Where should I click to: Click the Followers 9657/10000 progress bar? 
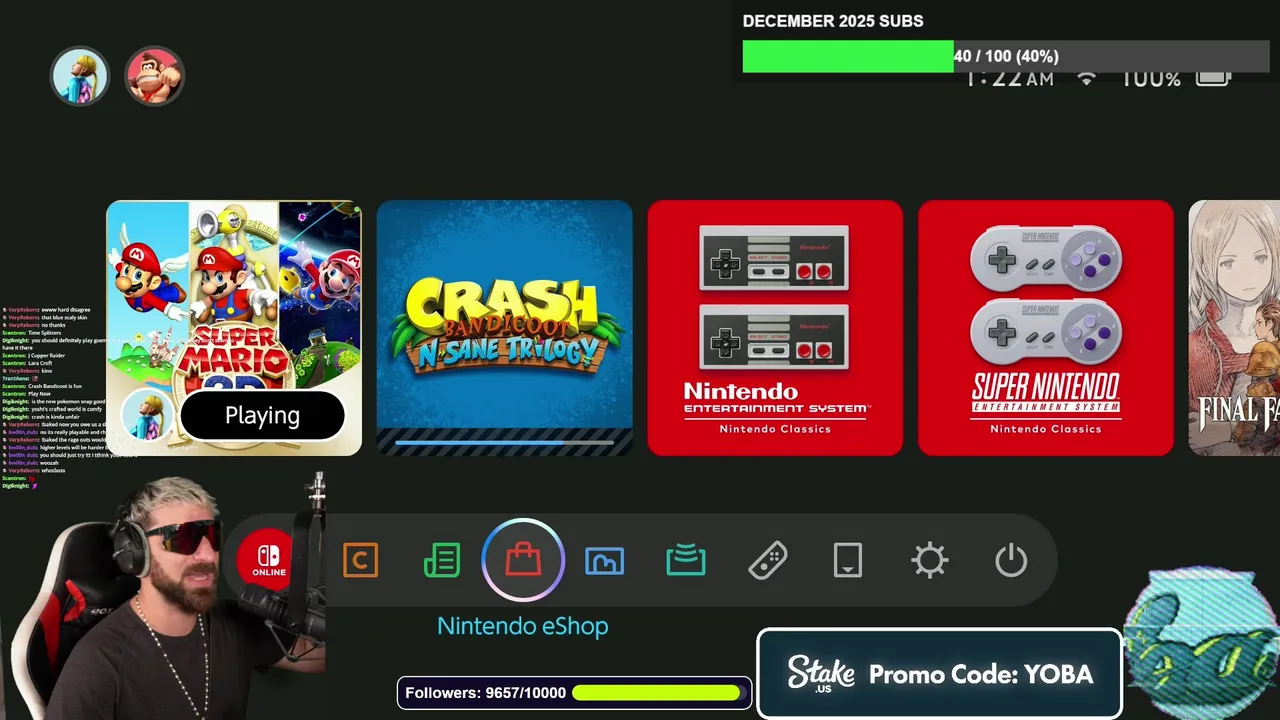(575, 693)
